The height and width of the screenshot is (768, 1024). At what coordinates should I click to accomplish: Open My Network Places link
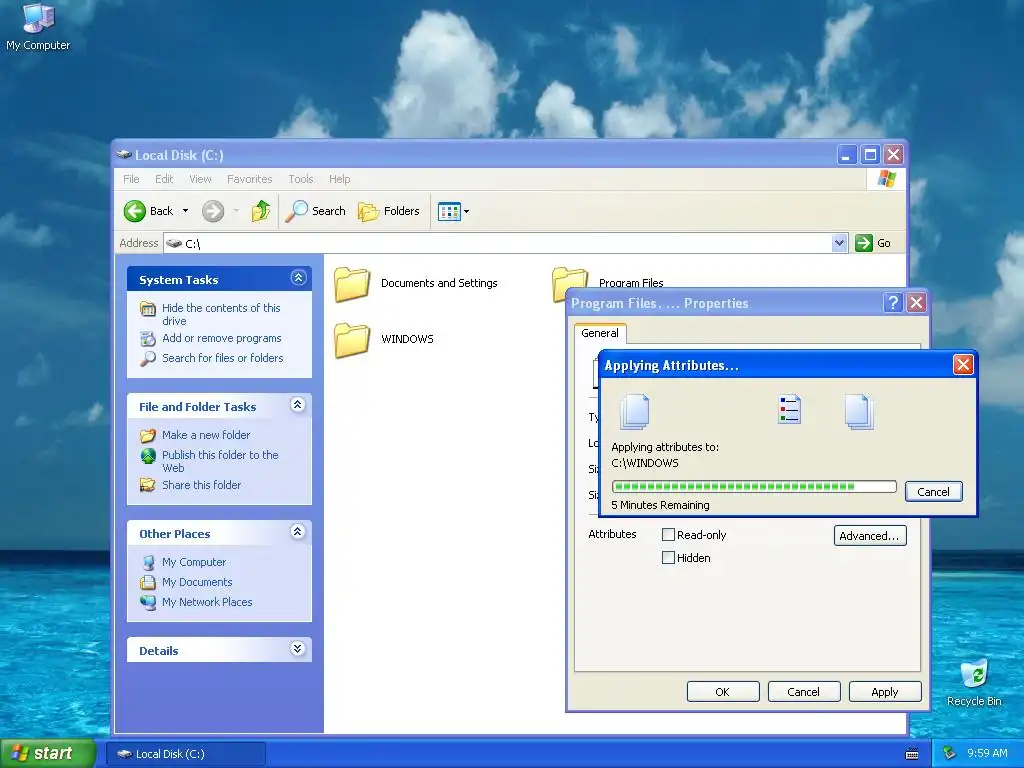pos(207,601)
